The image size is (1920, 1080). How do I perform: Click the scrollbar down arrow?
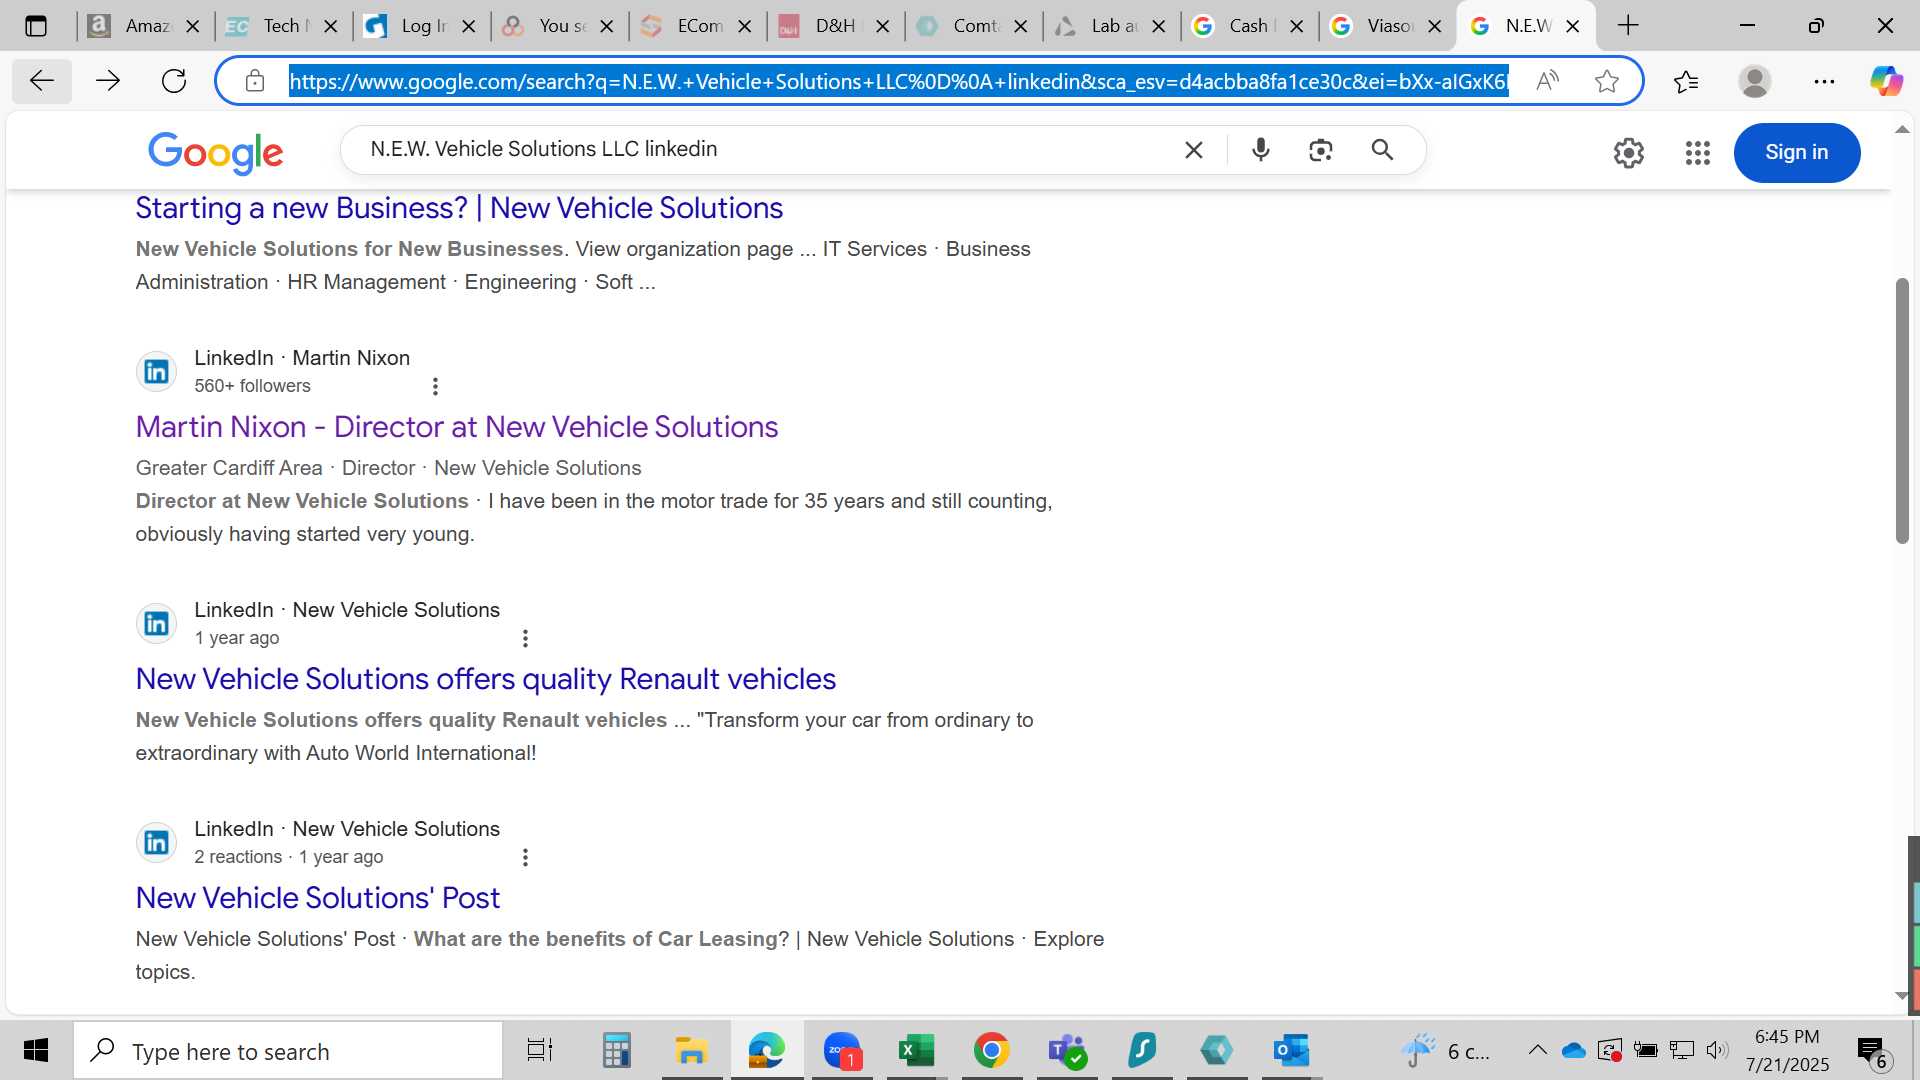click(x=1902, y=996)
